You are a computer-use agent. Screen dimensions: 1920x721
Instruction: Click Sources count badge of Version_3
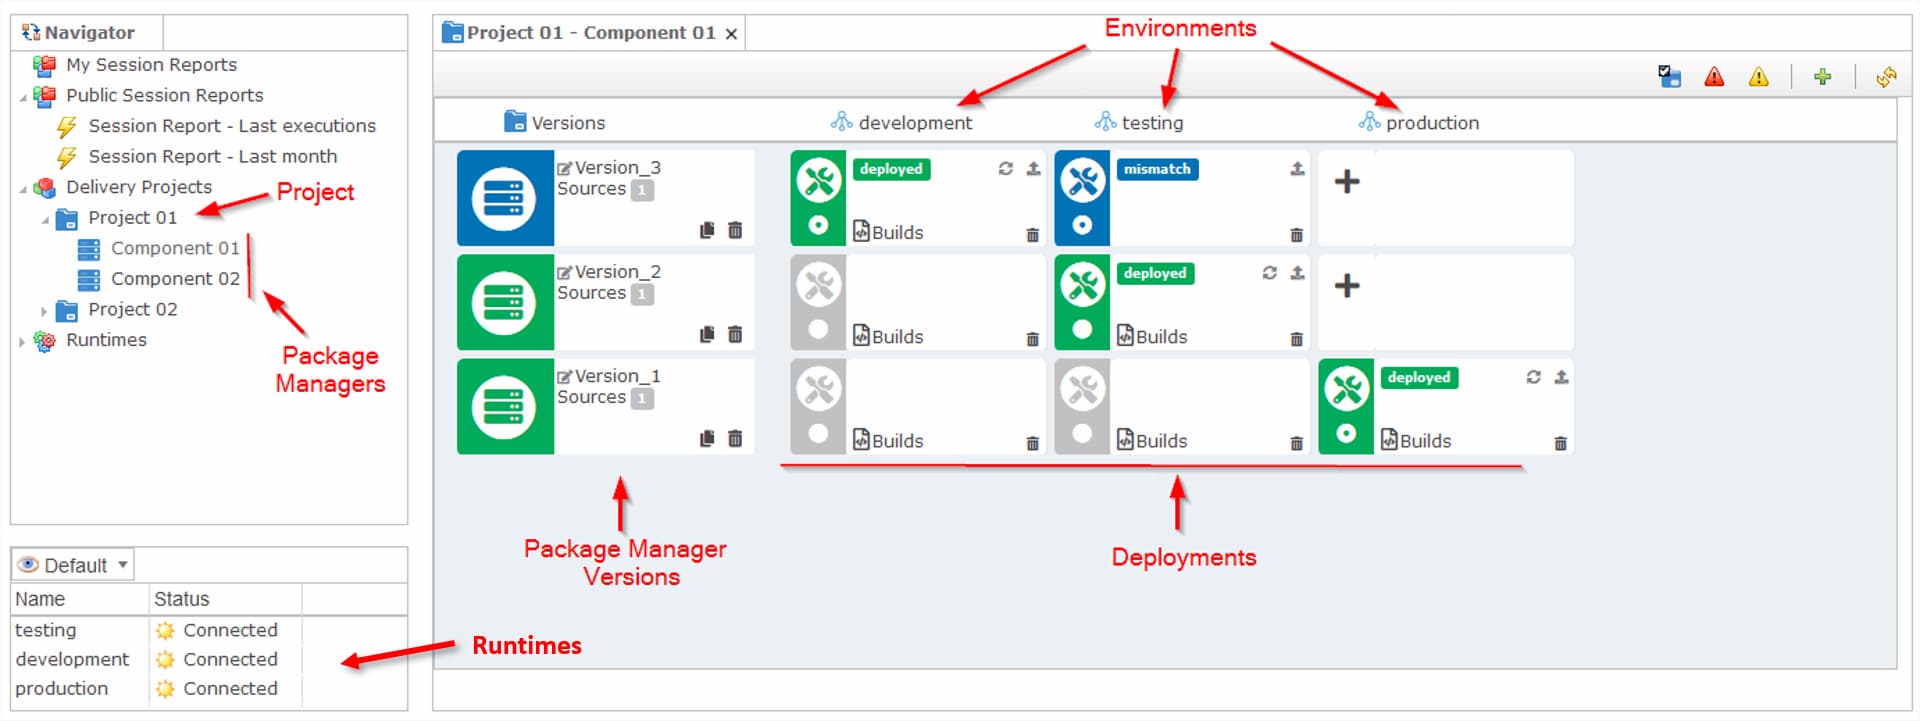(x=642, y=190)
